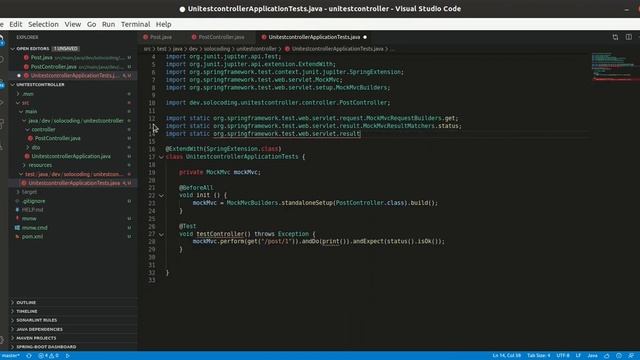Click the synchronize changes icon in status bar
This screenshot has width=640, height=360.
coord(29,356)
